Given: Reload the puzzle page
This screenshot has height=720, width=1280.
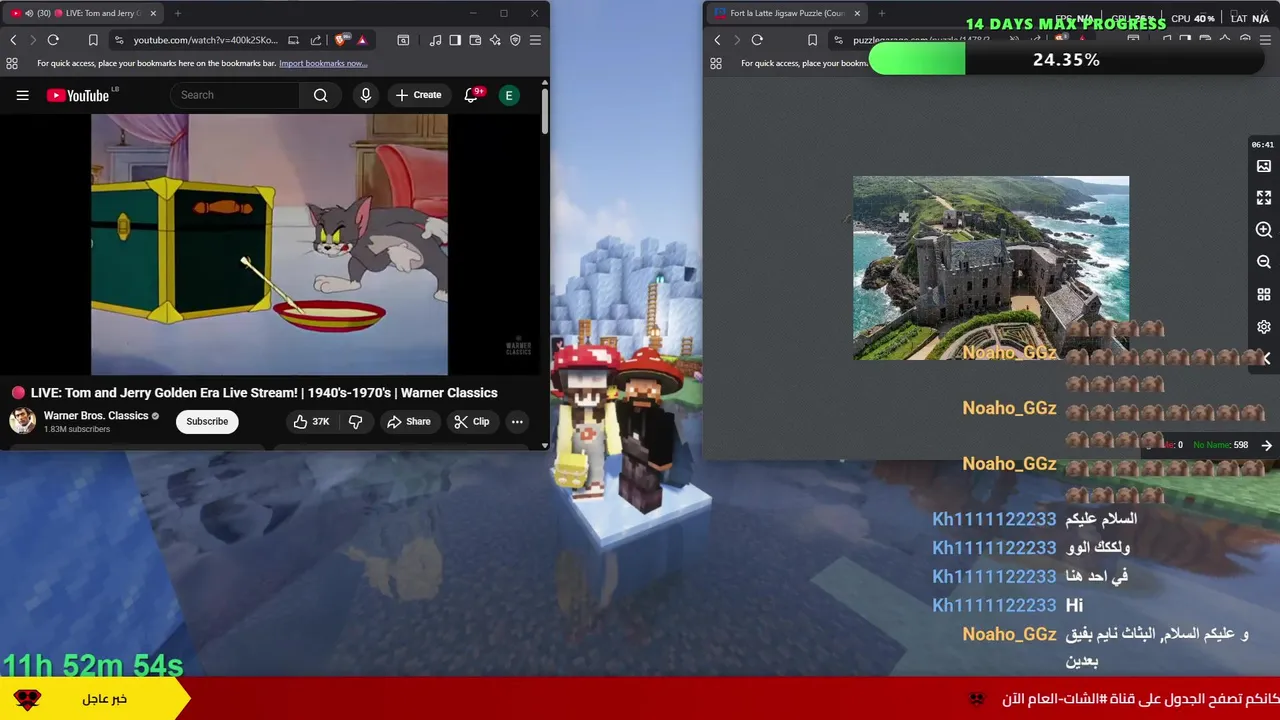Looking at the screenshot, I should tap(757, 40).
